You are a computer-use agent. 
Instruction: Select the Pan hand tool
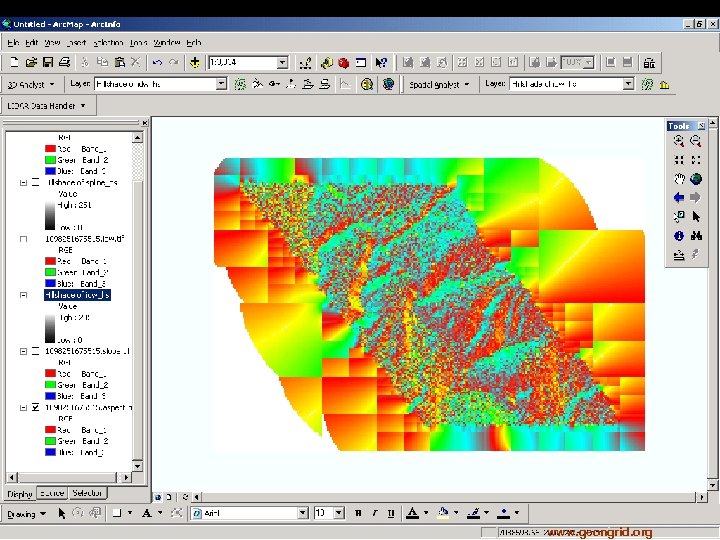tap(679, 179)
